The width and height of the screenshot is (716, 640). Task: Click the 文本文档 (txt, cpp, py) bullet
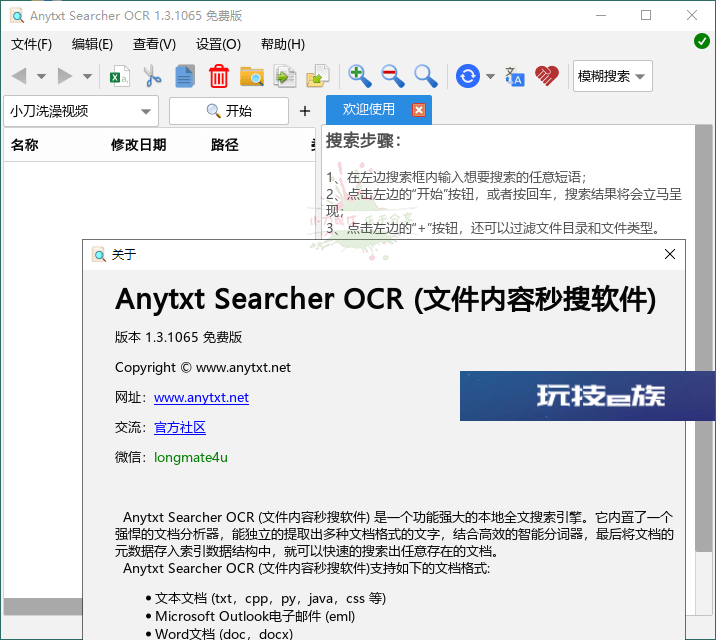(270, 598)
